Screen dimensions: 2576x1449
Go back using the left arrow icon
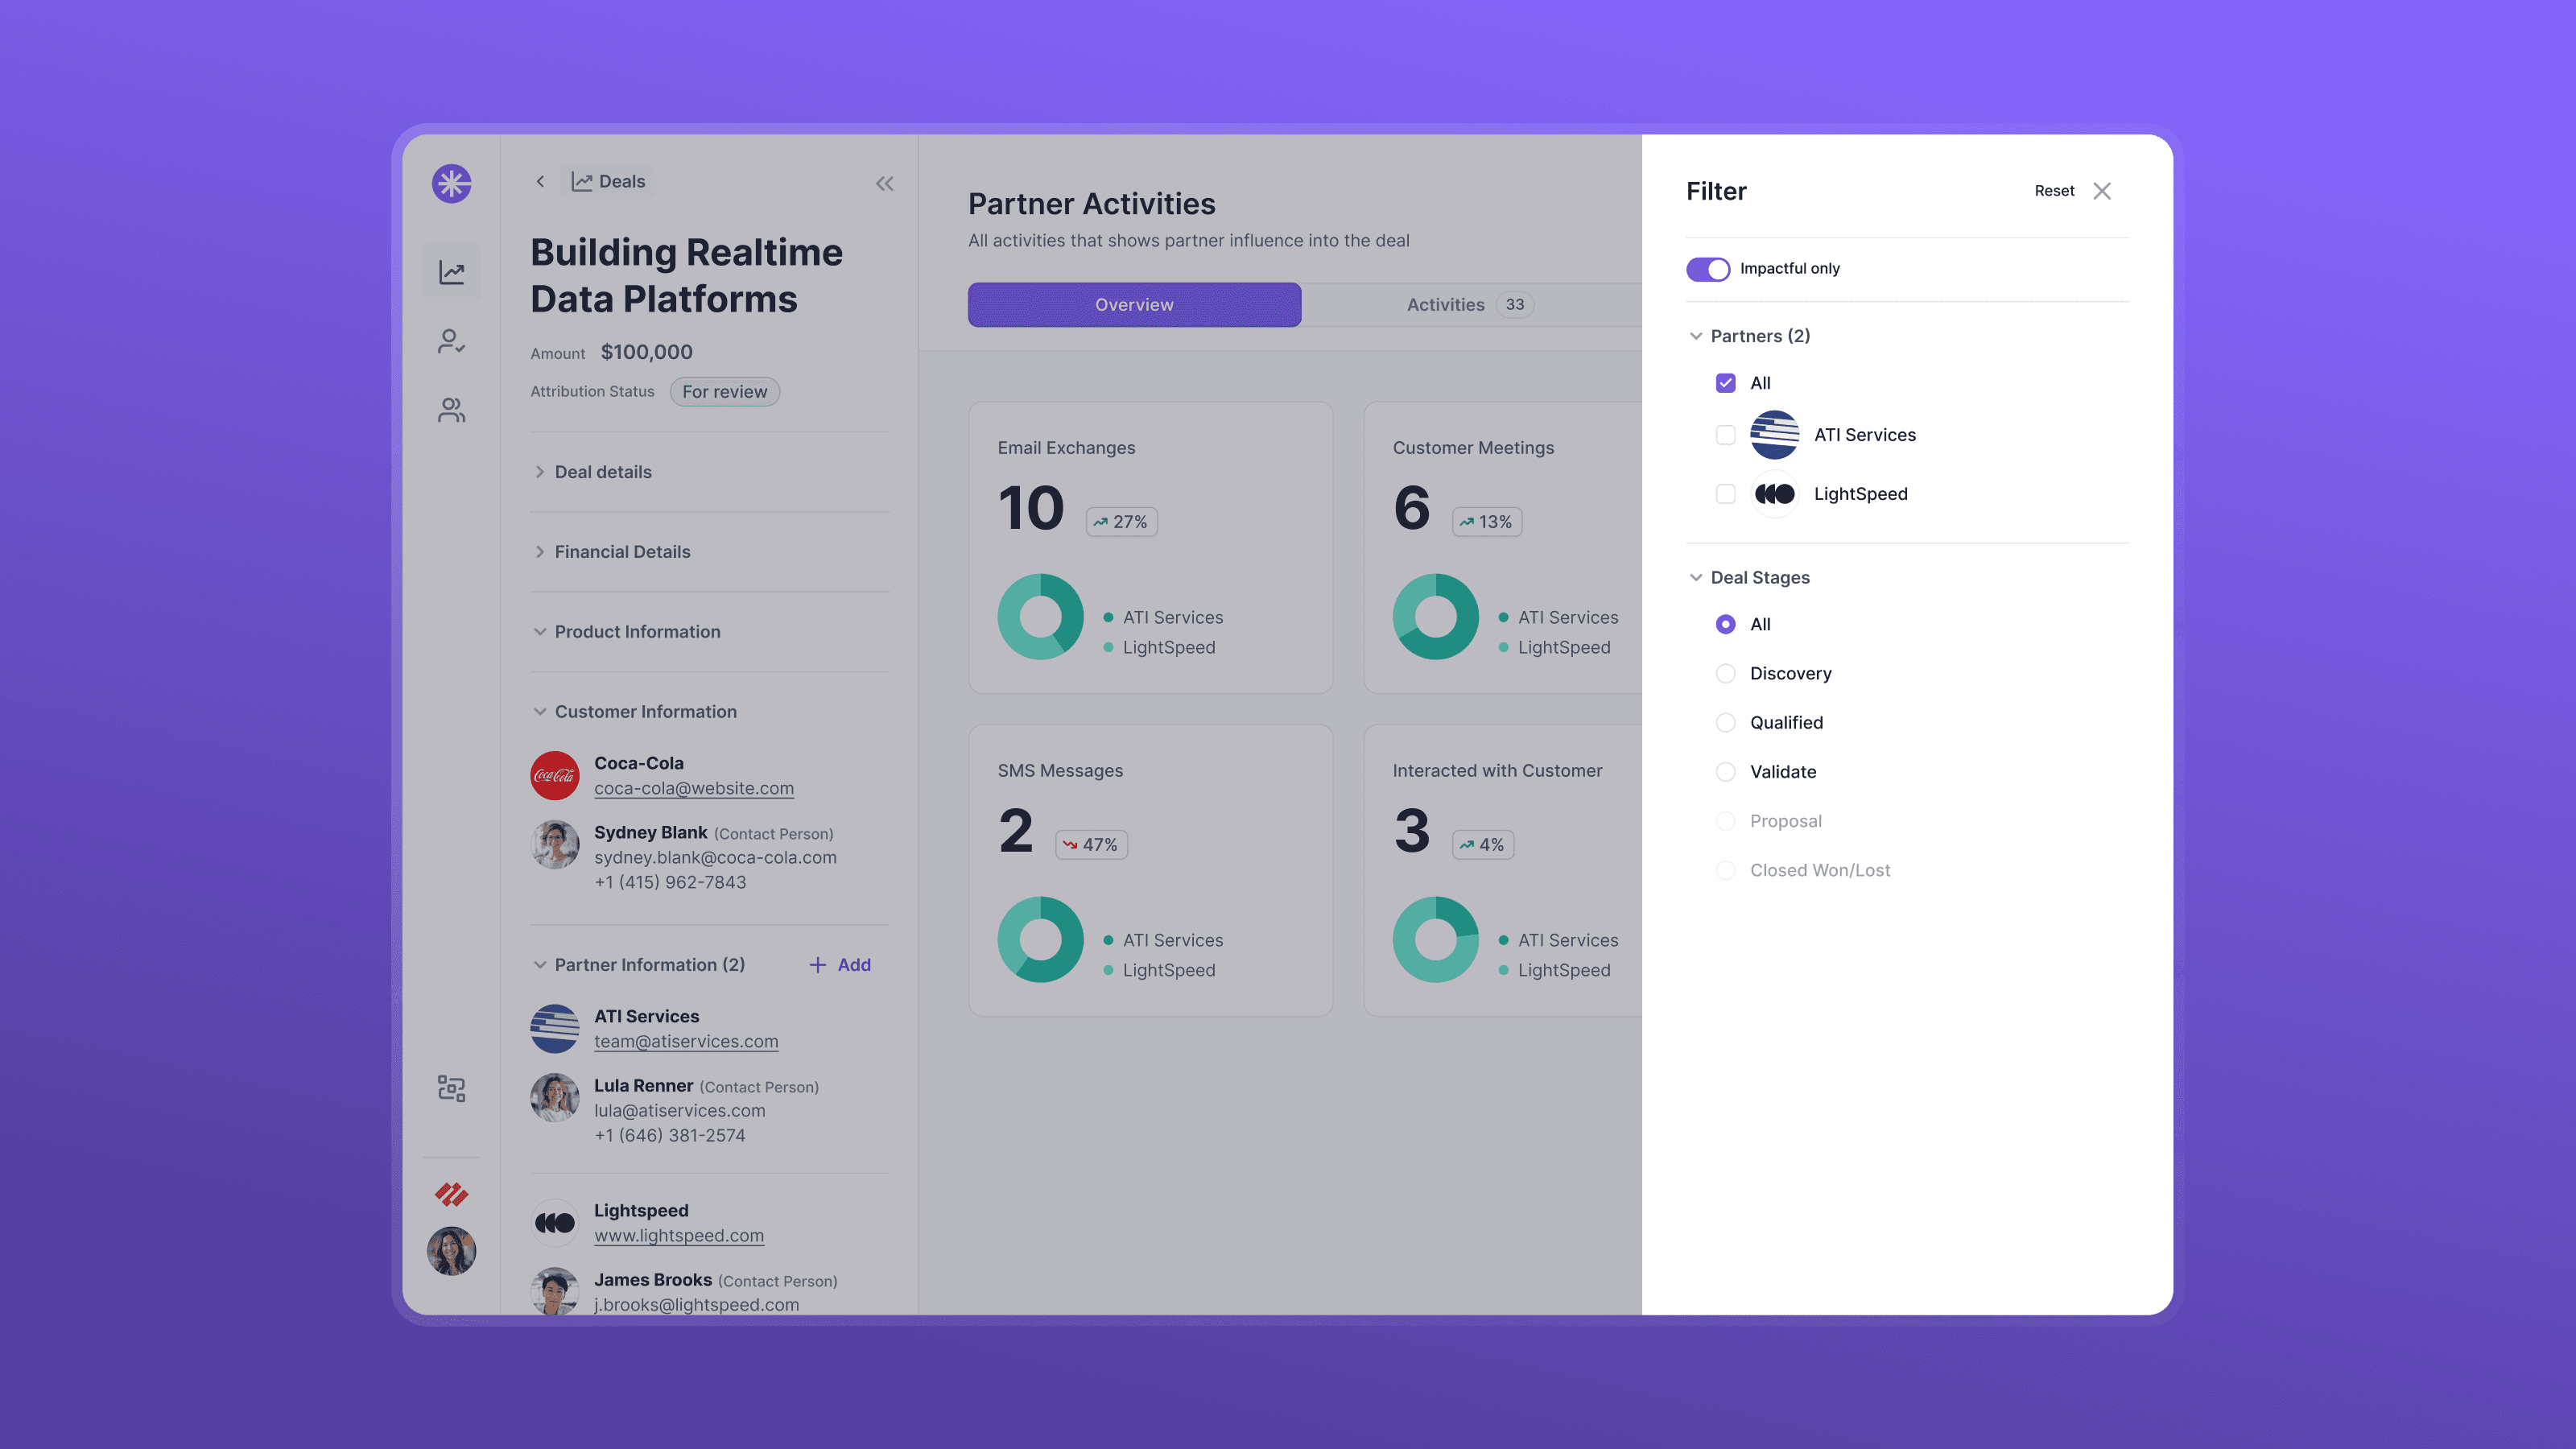[540, 181]
